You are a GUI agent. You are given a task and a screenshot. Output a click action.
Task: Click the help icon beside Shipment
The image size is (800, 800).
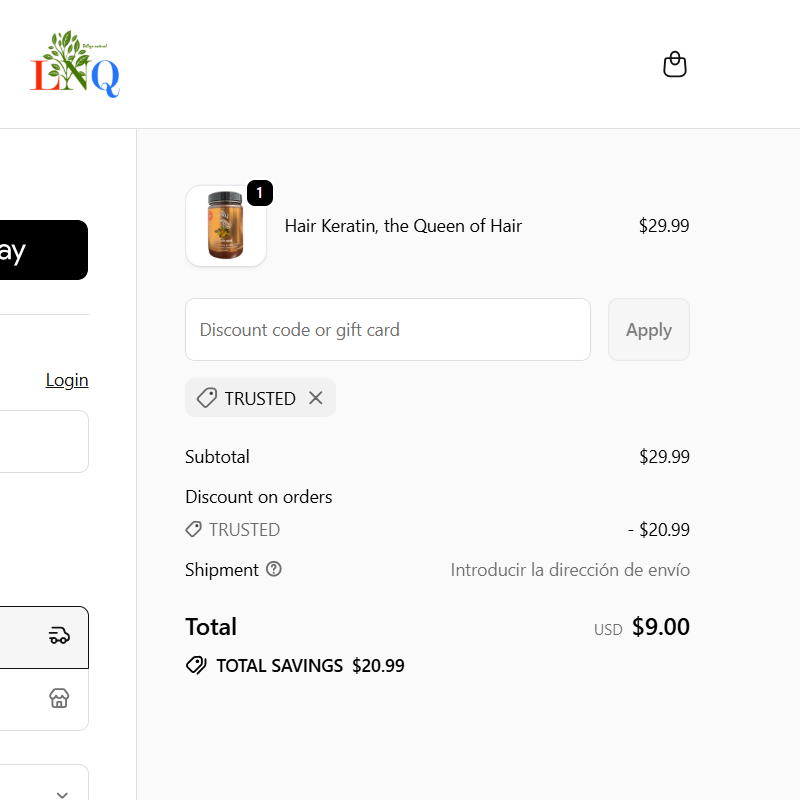[274, 569]
